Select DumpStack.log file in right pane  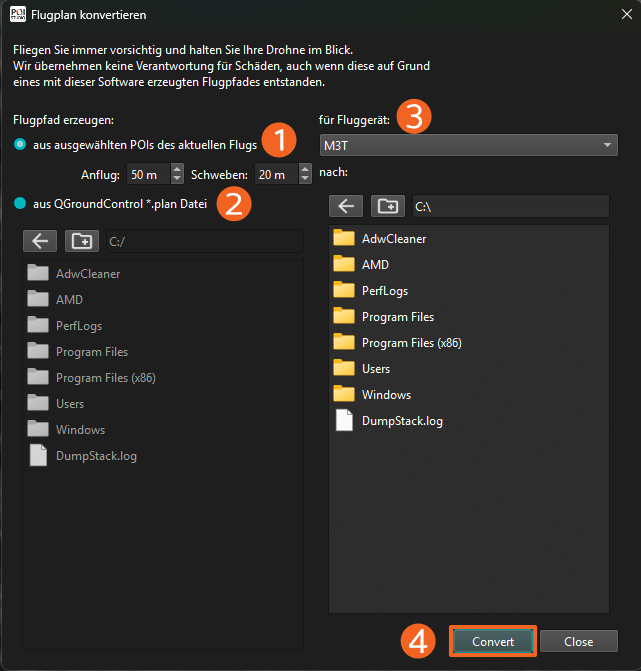tap(401, 421)
